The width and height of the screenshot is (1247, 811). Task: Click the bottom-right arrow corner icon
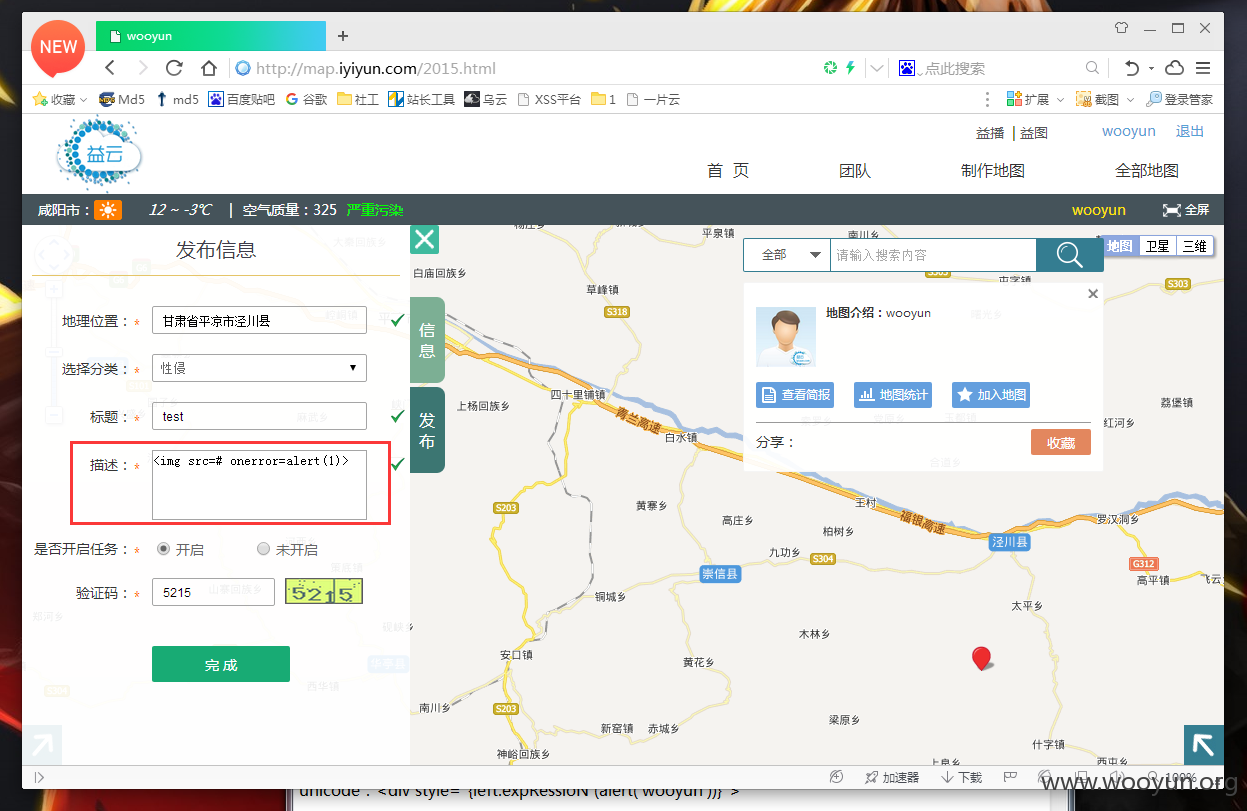tap(1204, 745)
